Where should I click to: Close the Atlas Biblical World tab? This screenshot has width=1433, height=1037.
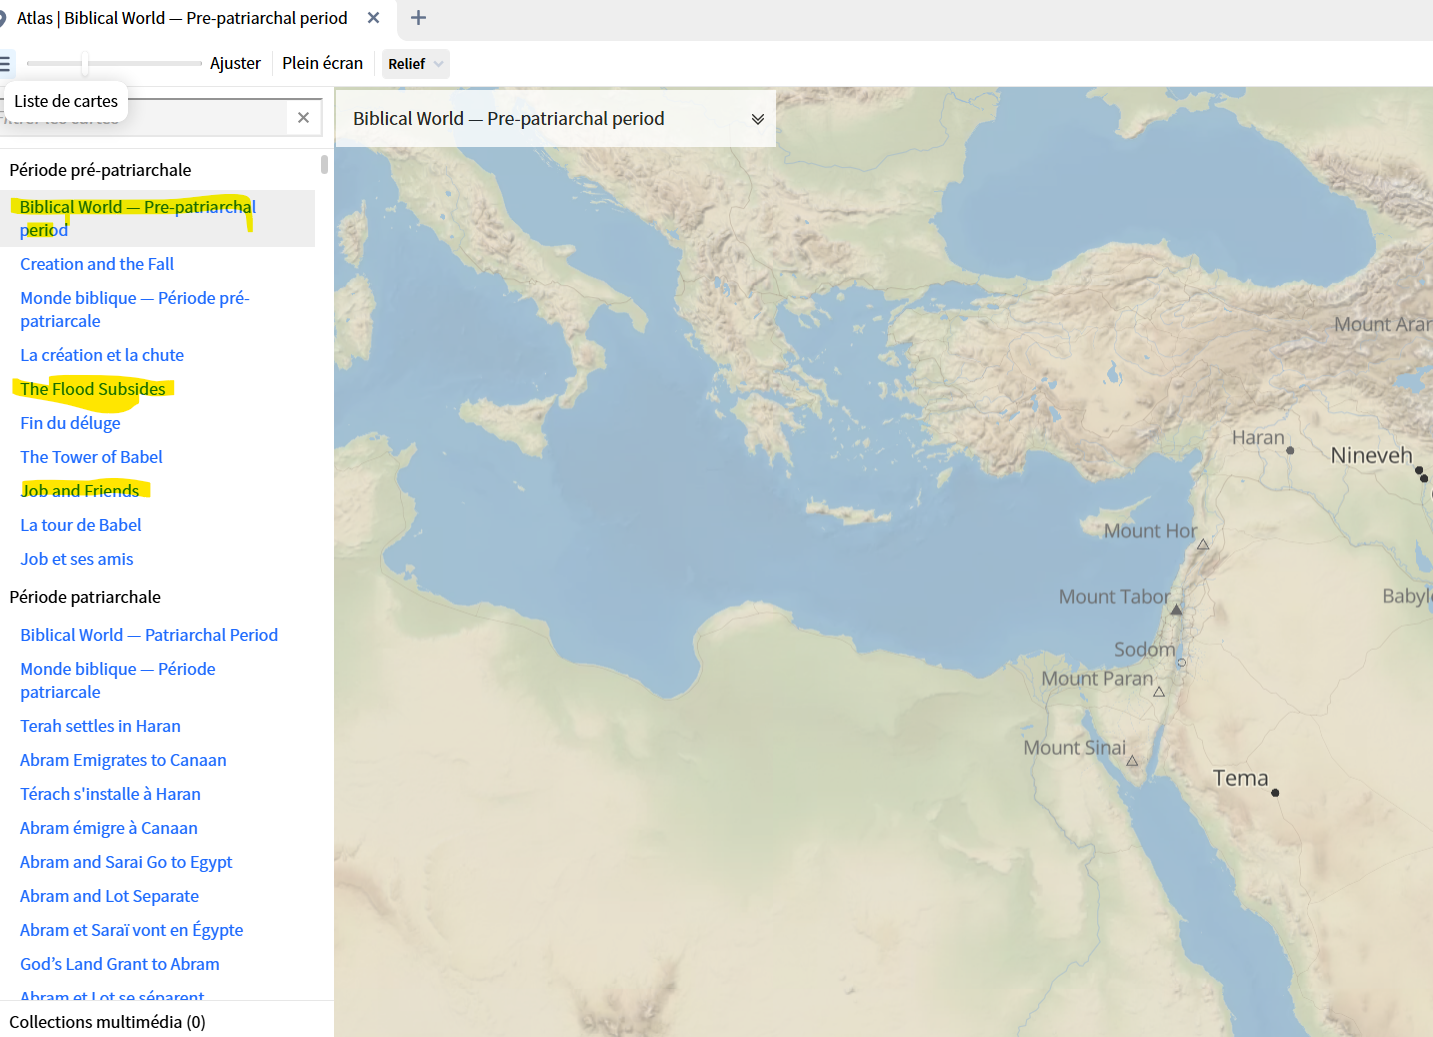(x=373, y=18)
